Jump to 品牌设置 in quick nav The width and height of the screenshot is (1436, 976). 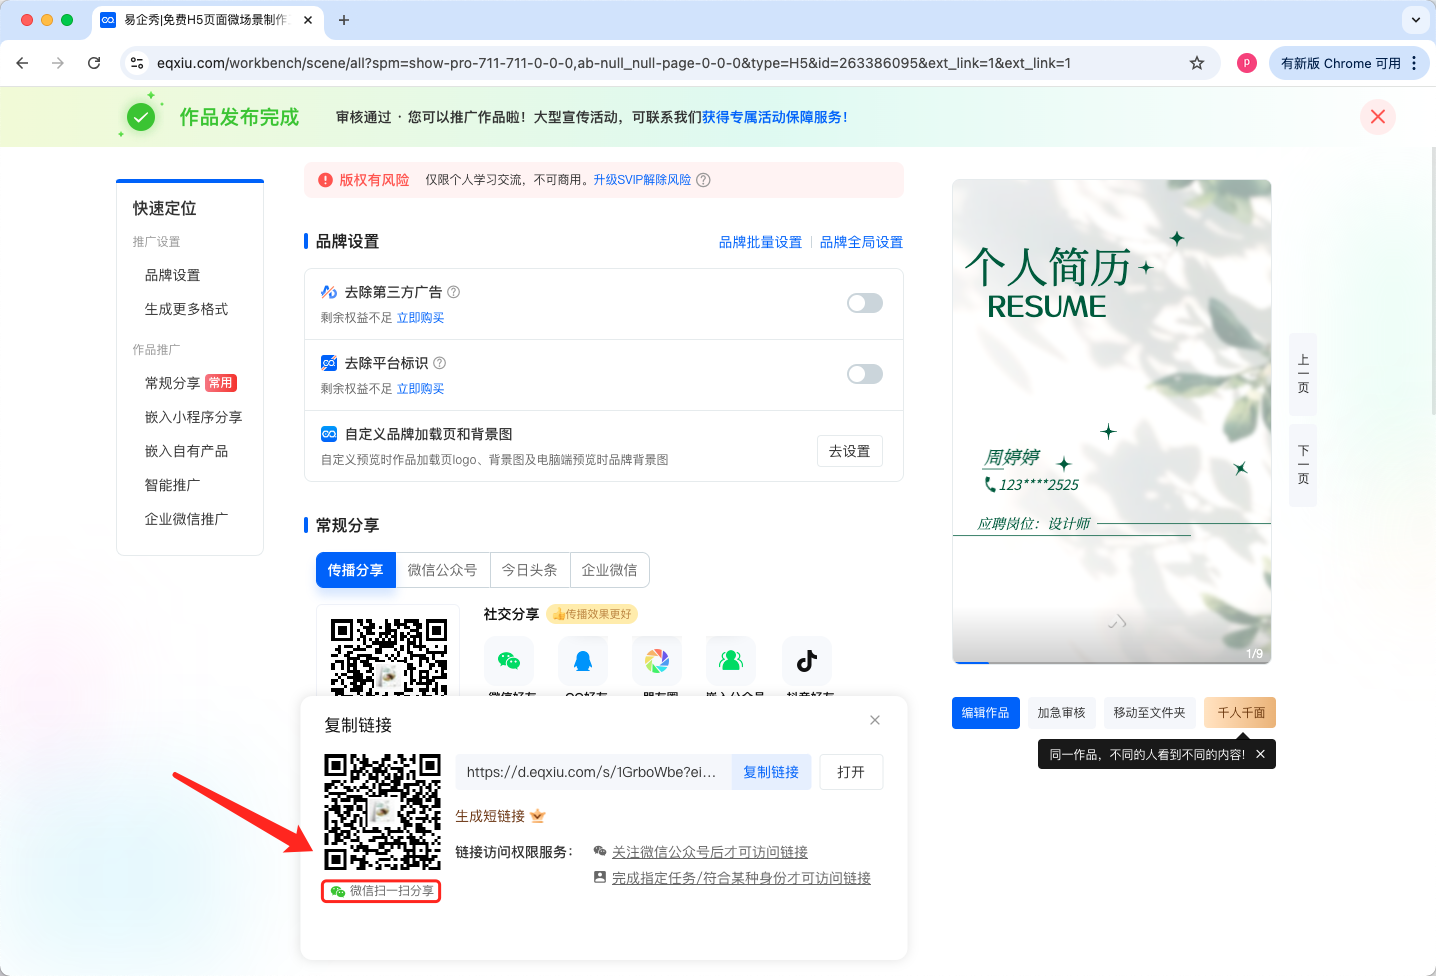pyautogui.click(x=172, y=275)
